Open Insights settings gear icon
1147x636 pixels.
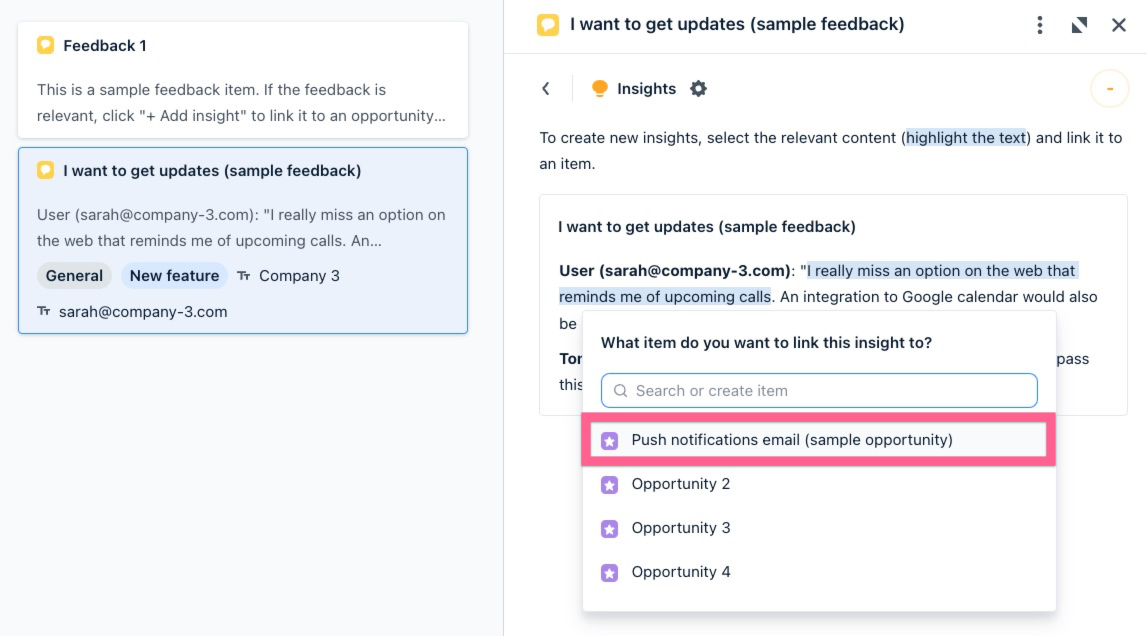(698, 89)
